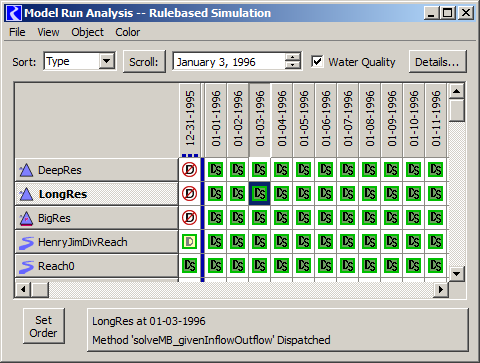Click the 01-07-1996 column header

pyautogui.click(x=348, y=120)
